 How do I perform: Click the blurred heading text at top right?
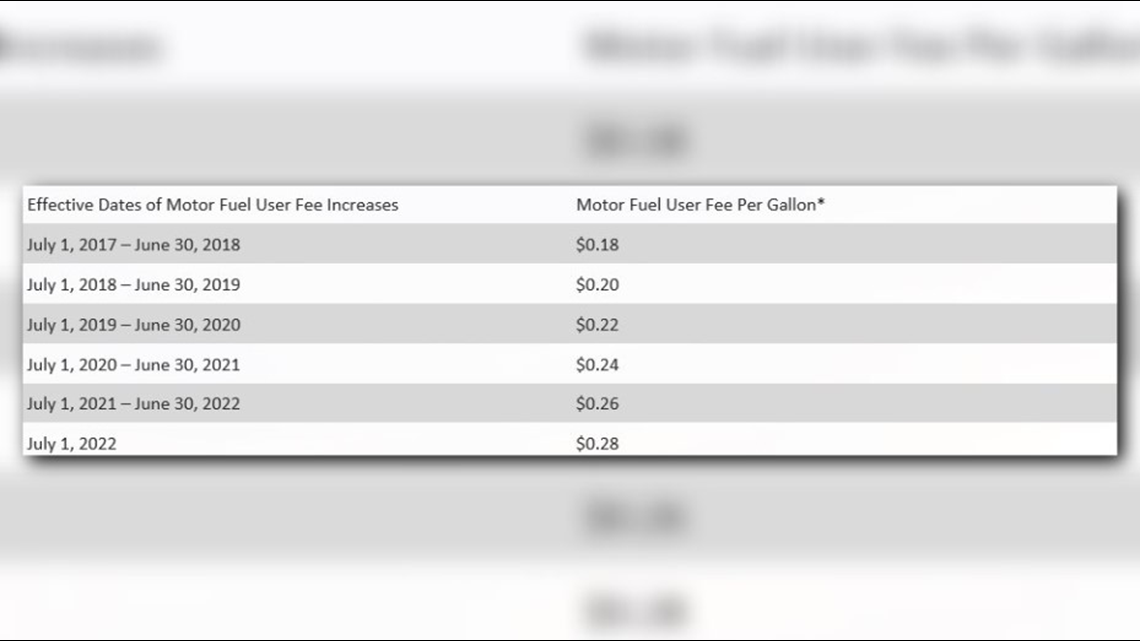click(862, 46)
